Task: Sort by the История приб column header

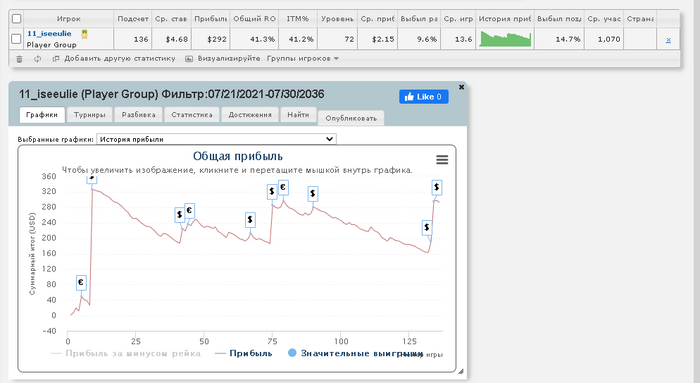Action: click(x=505, y=19)
